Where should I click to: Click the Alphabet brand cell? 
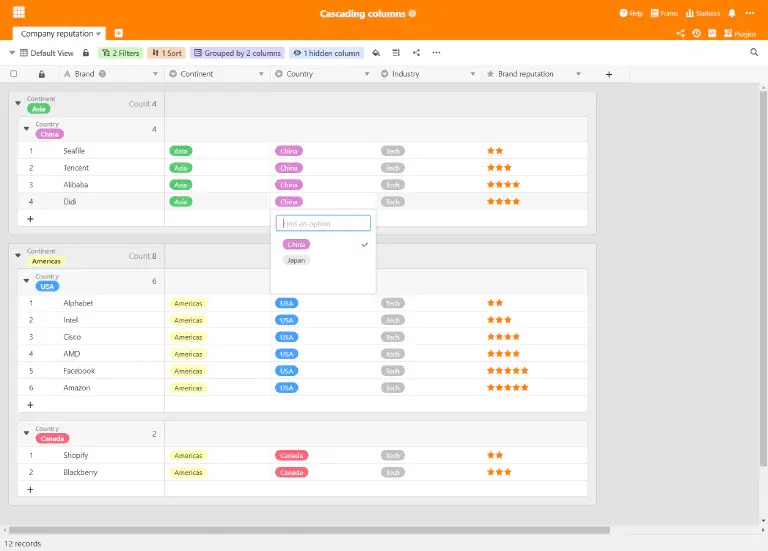click(78, 303)
